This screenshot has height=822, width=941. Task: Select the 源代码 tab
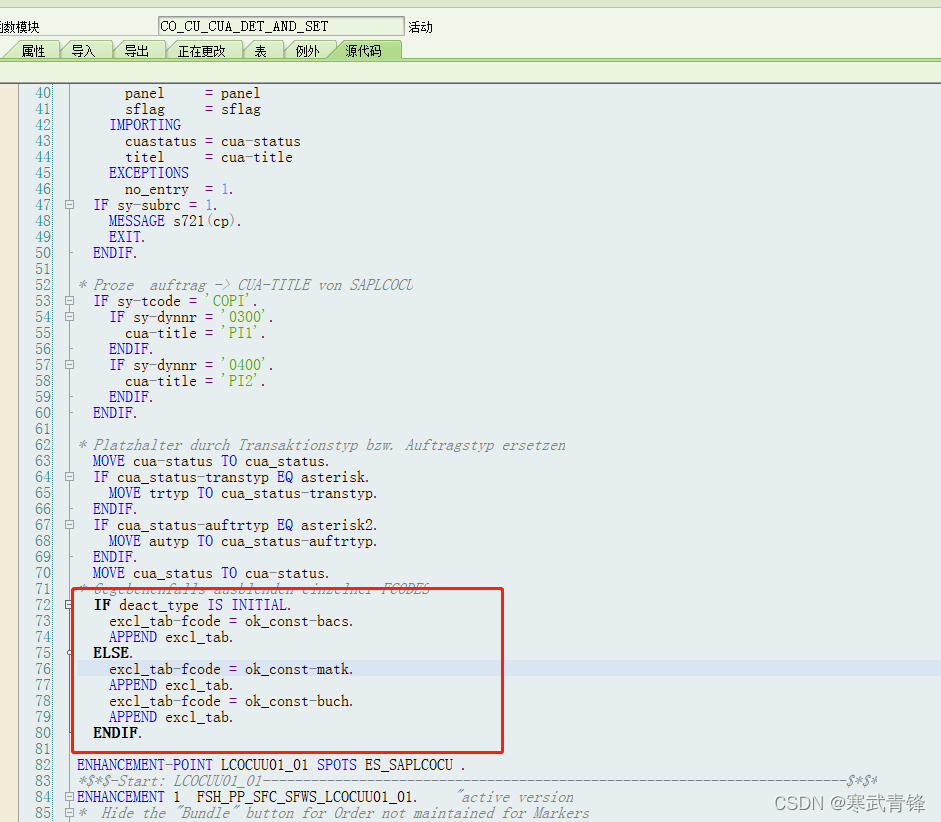[364, 51]
